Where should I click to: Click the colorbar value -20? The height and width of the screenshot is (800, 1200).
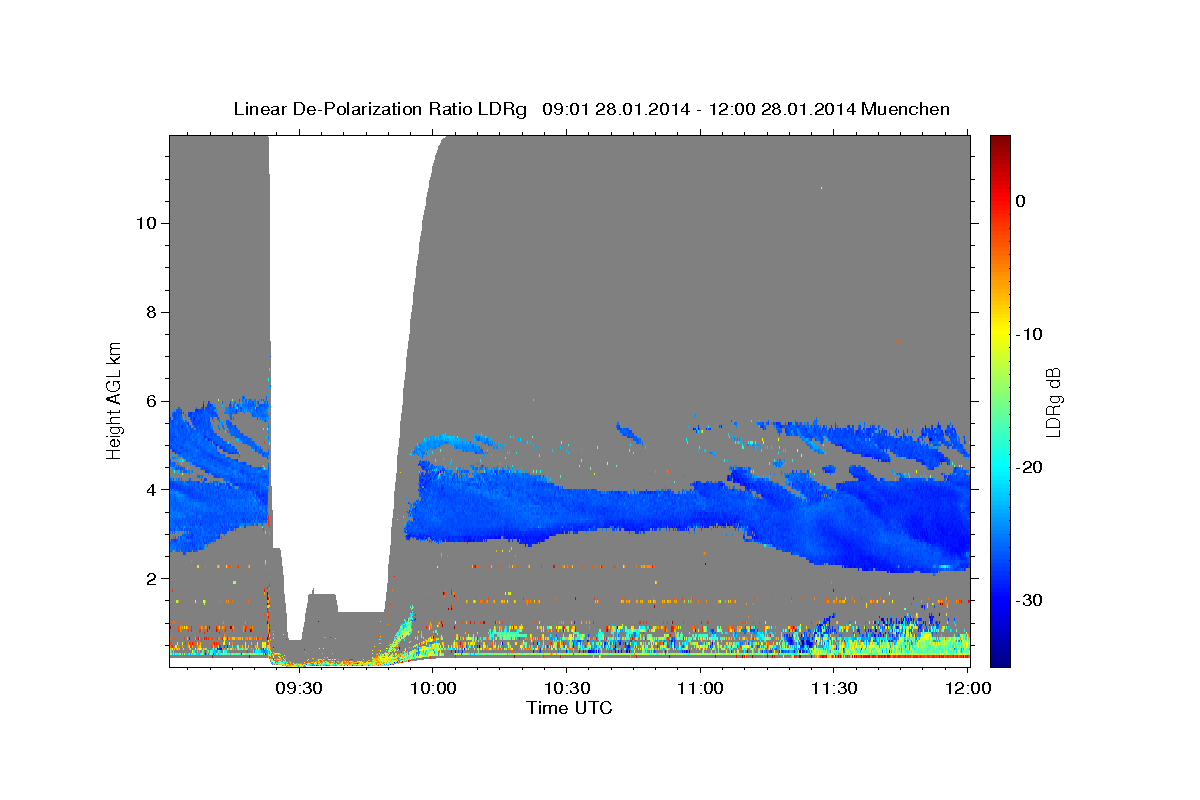click(x=1029, y=467)
